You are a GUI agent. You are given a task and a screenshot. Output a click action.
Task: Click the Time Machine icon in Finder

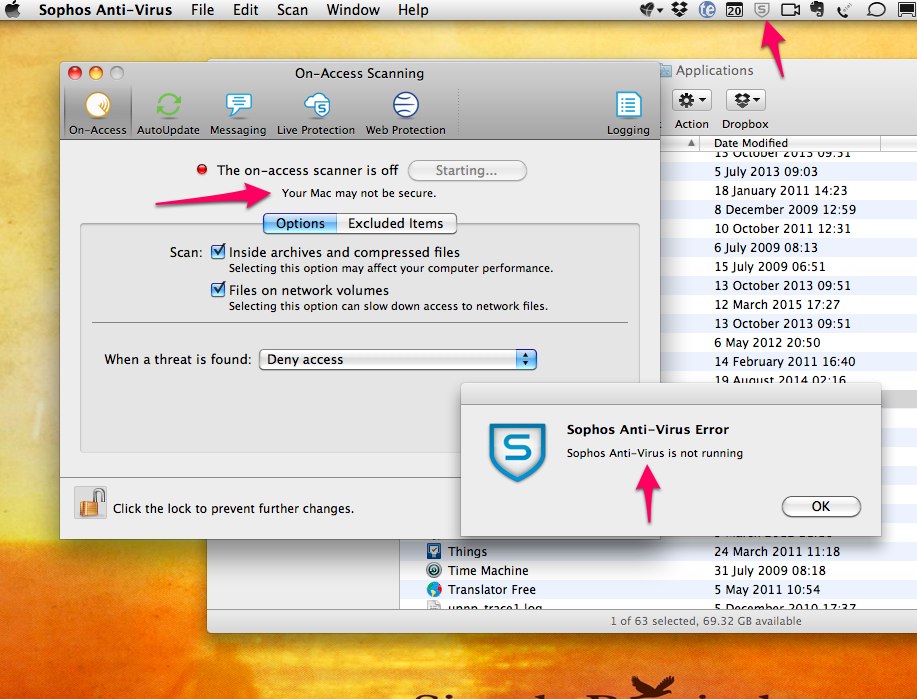(434, 570)
